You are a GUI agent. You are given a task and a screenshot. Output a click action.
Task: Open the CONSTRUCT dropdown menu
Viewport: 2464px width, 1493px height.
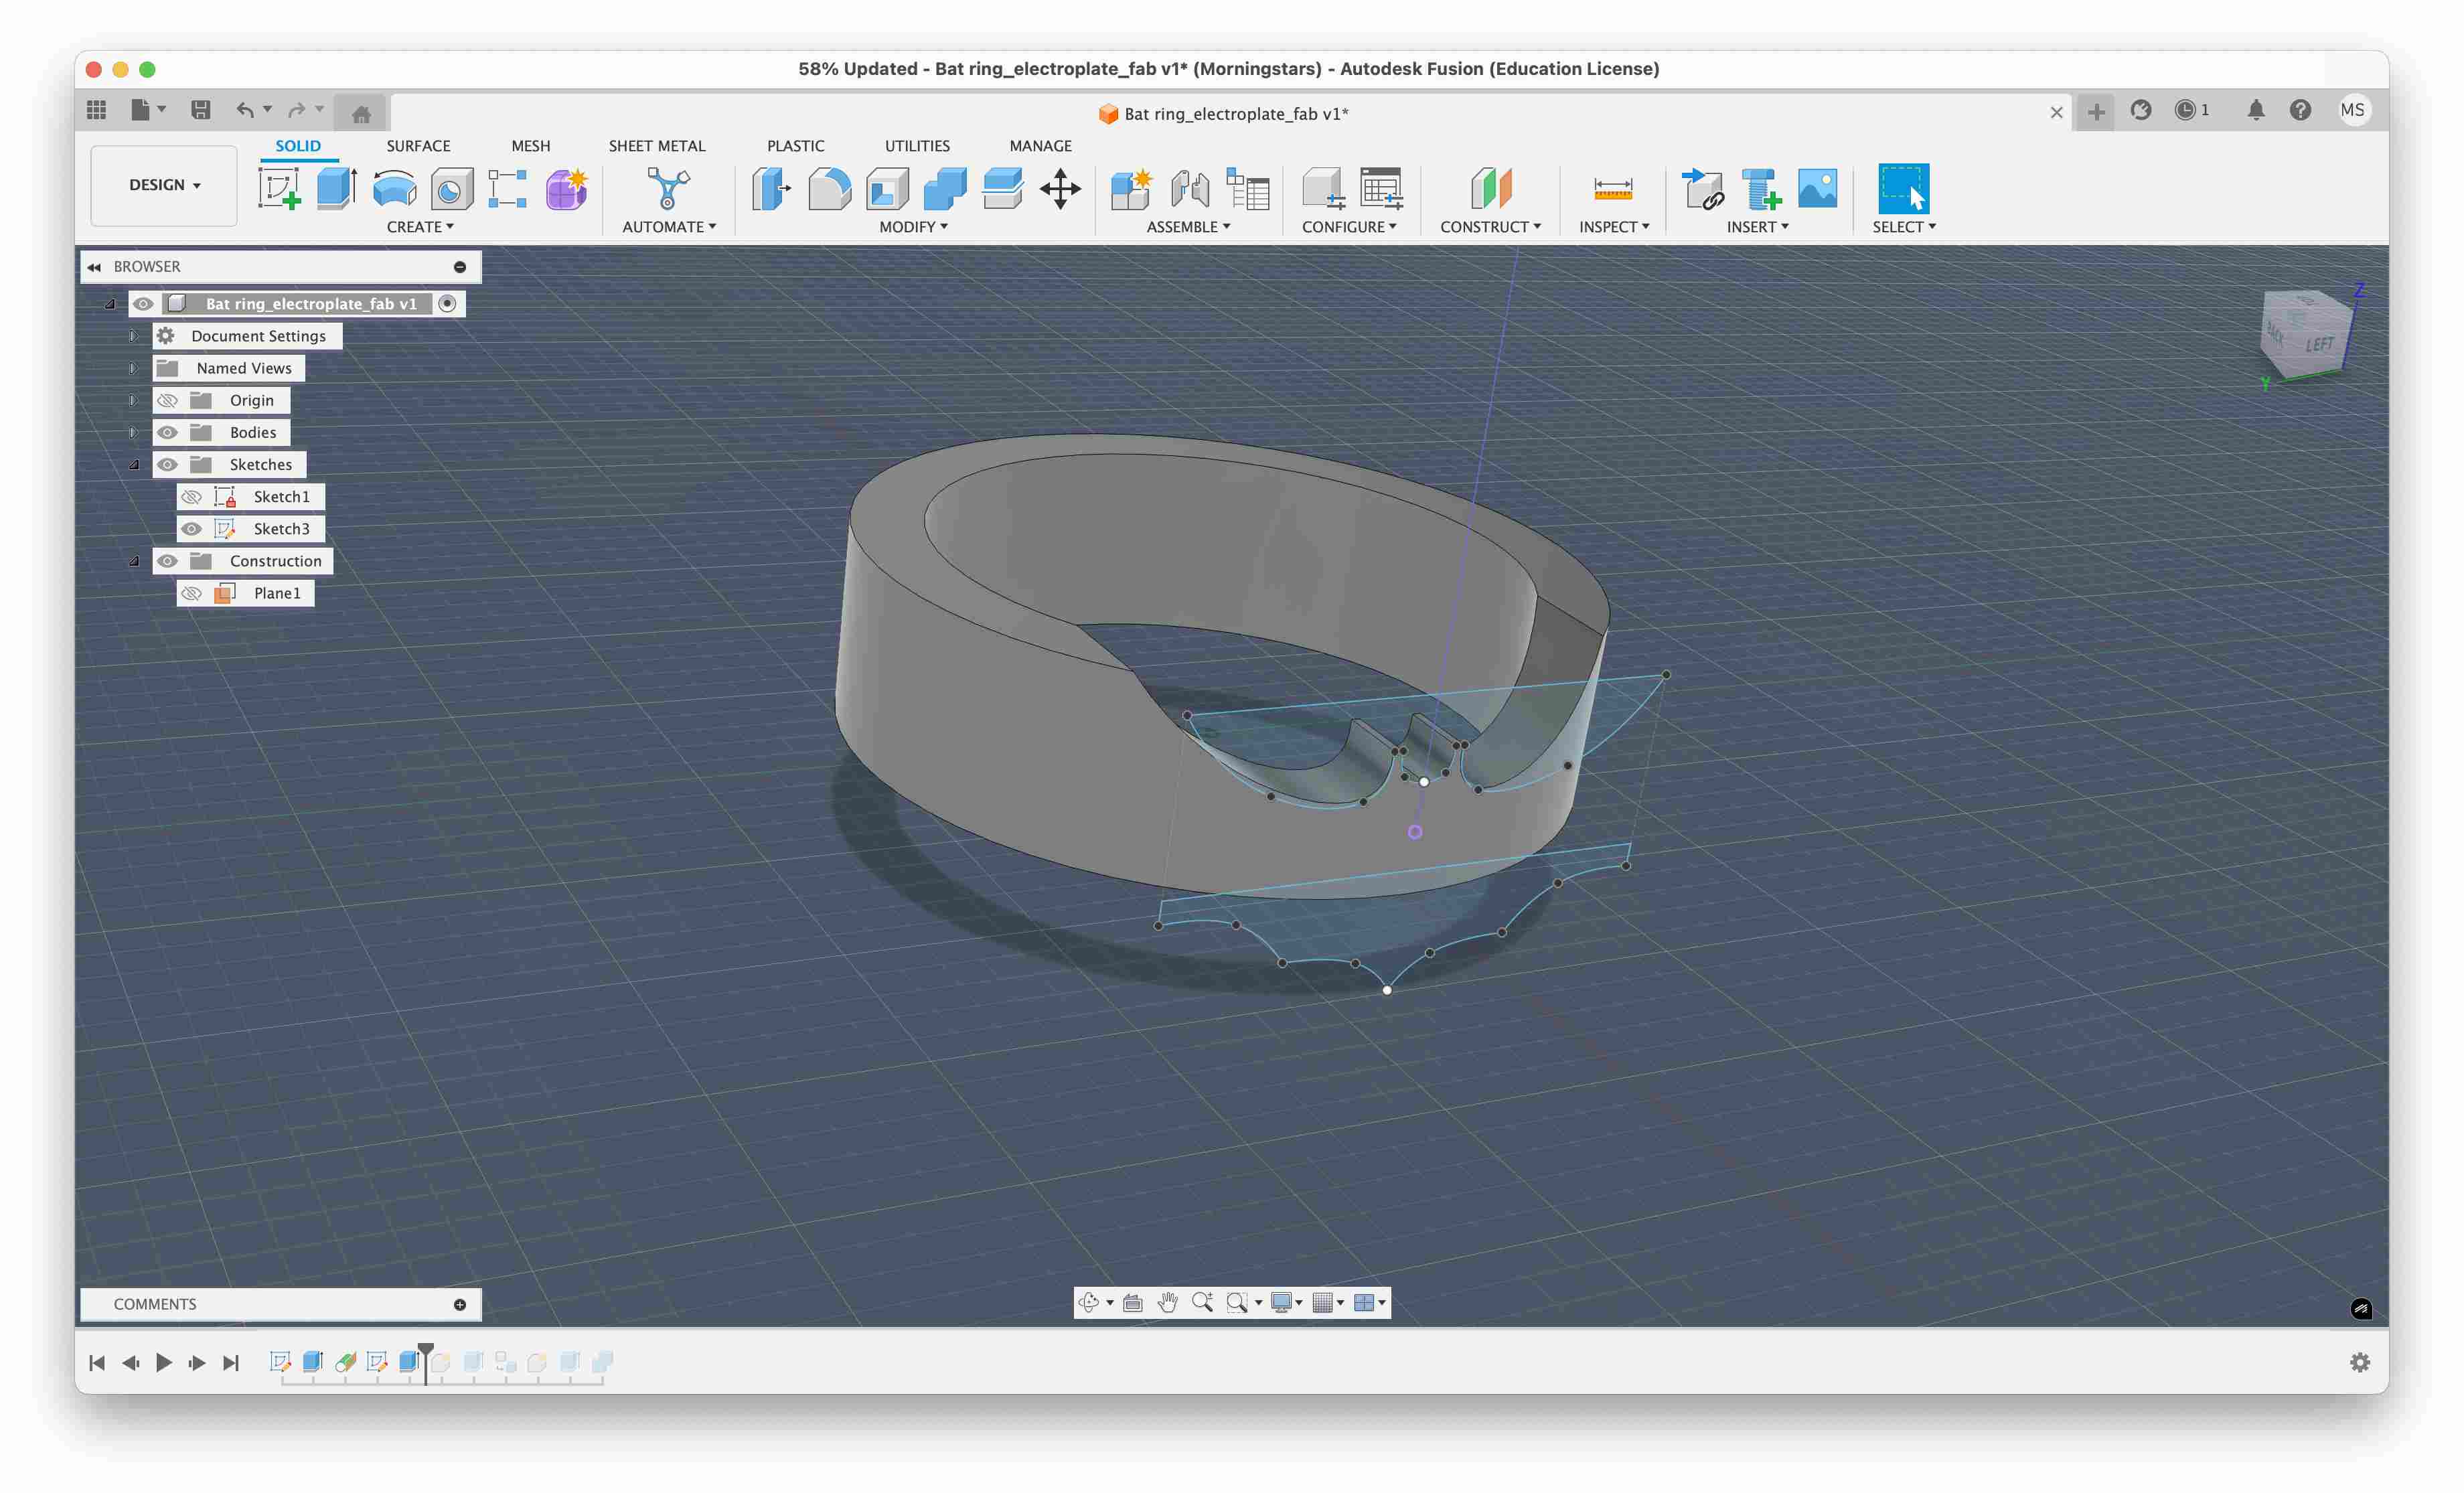coord(1490,227)
